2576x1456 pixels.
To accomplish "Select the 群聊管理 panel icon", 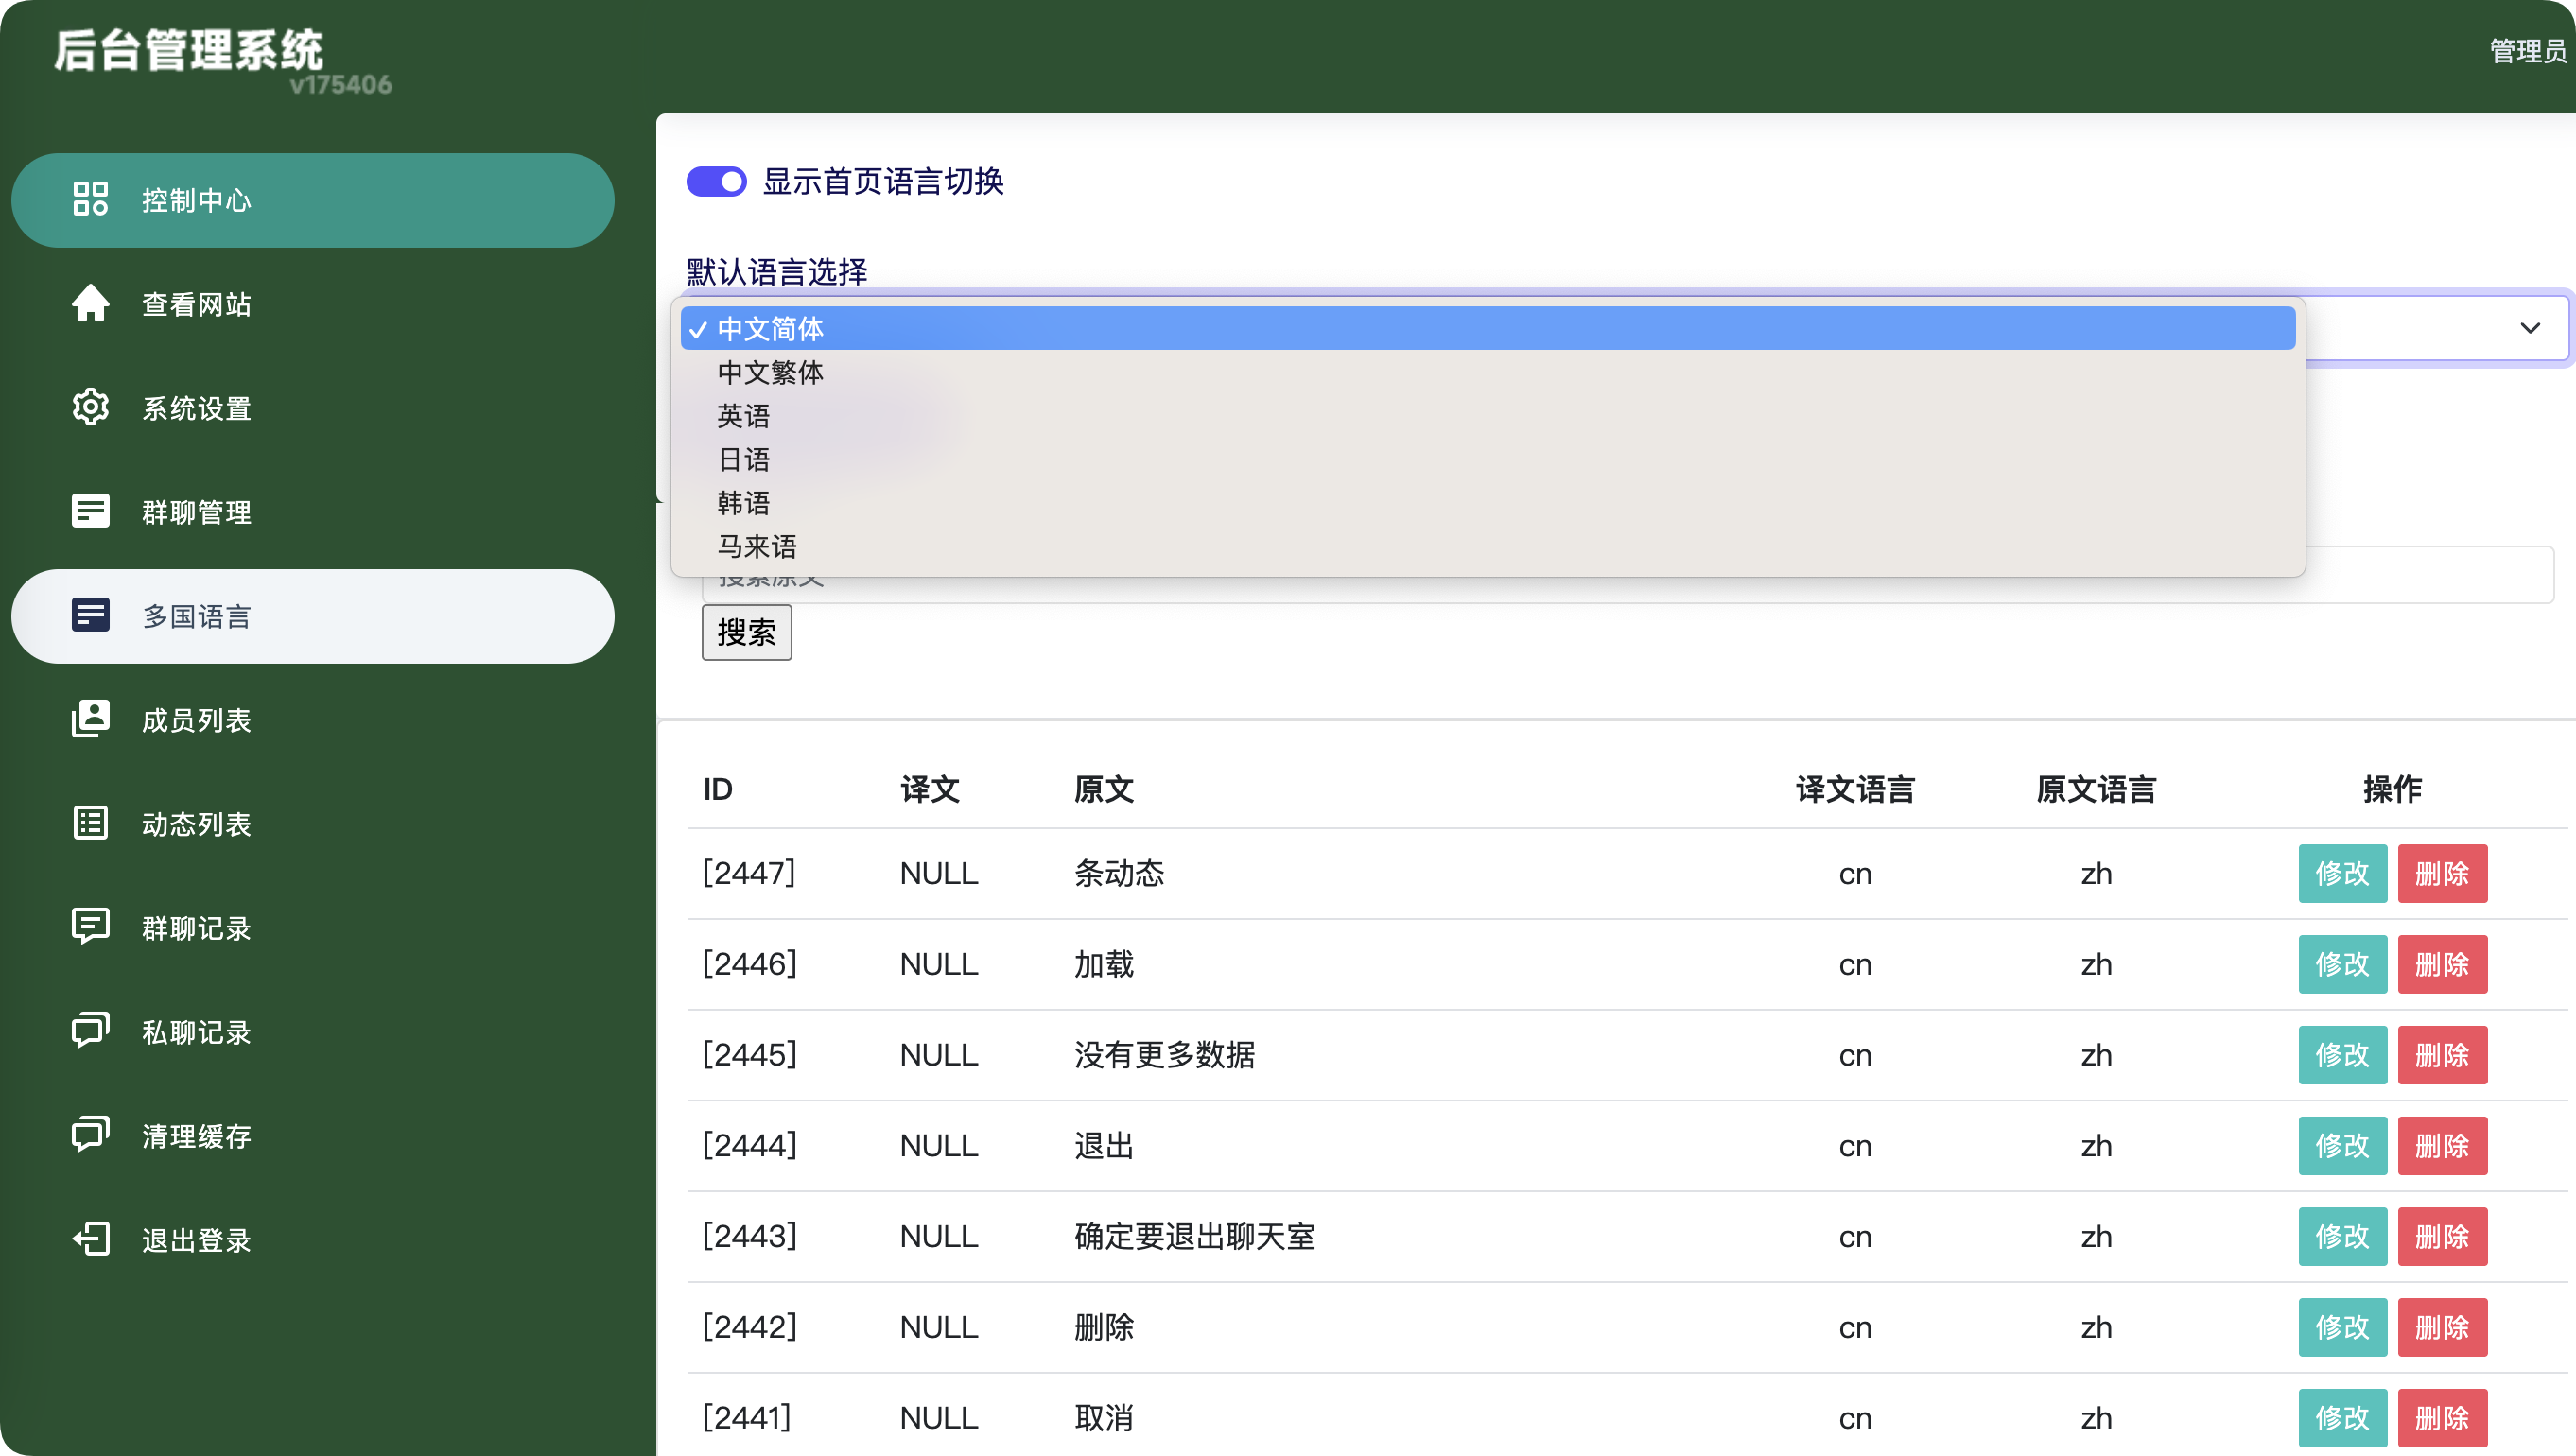I will point(91,511).
